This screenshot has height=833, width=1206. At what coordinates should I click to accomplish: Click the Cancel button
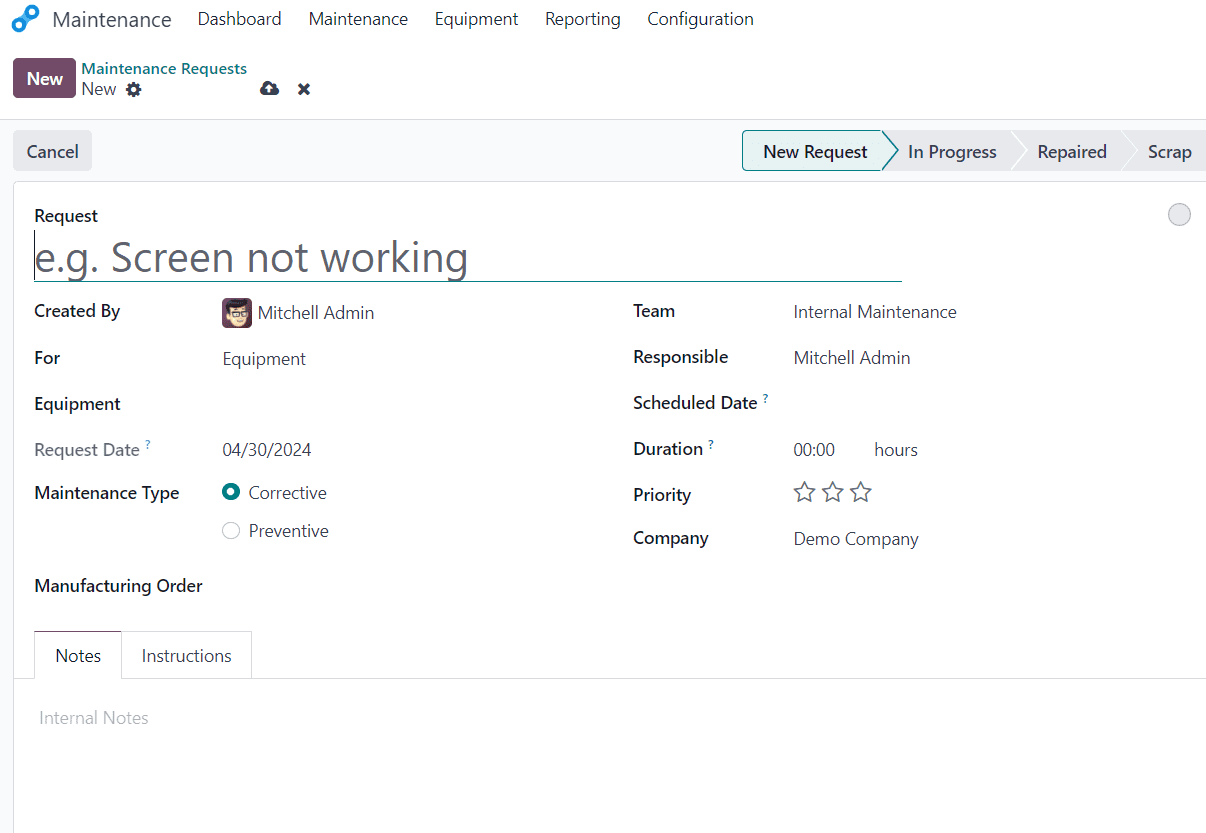(x=51, y=150)
